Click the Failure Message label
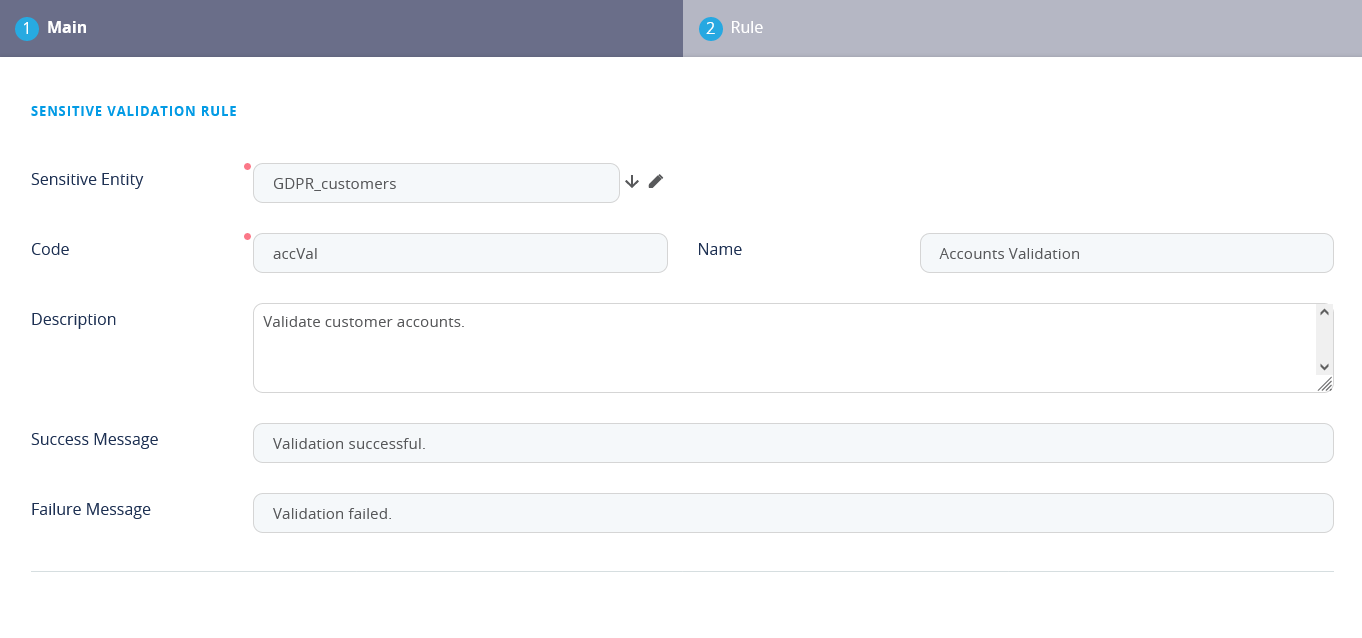The width and height of the screenshot is (1362, 638). [90, 509]
